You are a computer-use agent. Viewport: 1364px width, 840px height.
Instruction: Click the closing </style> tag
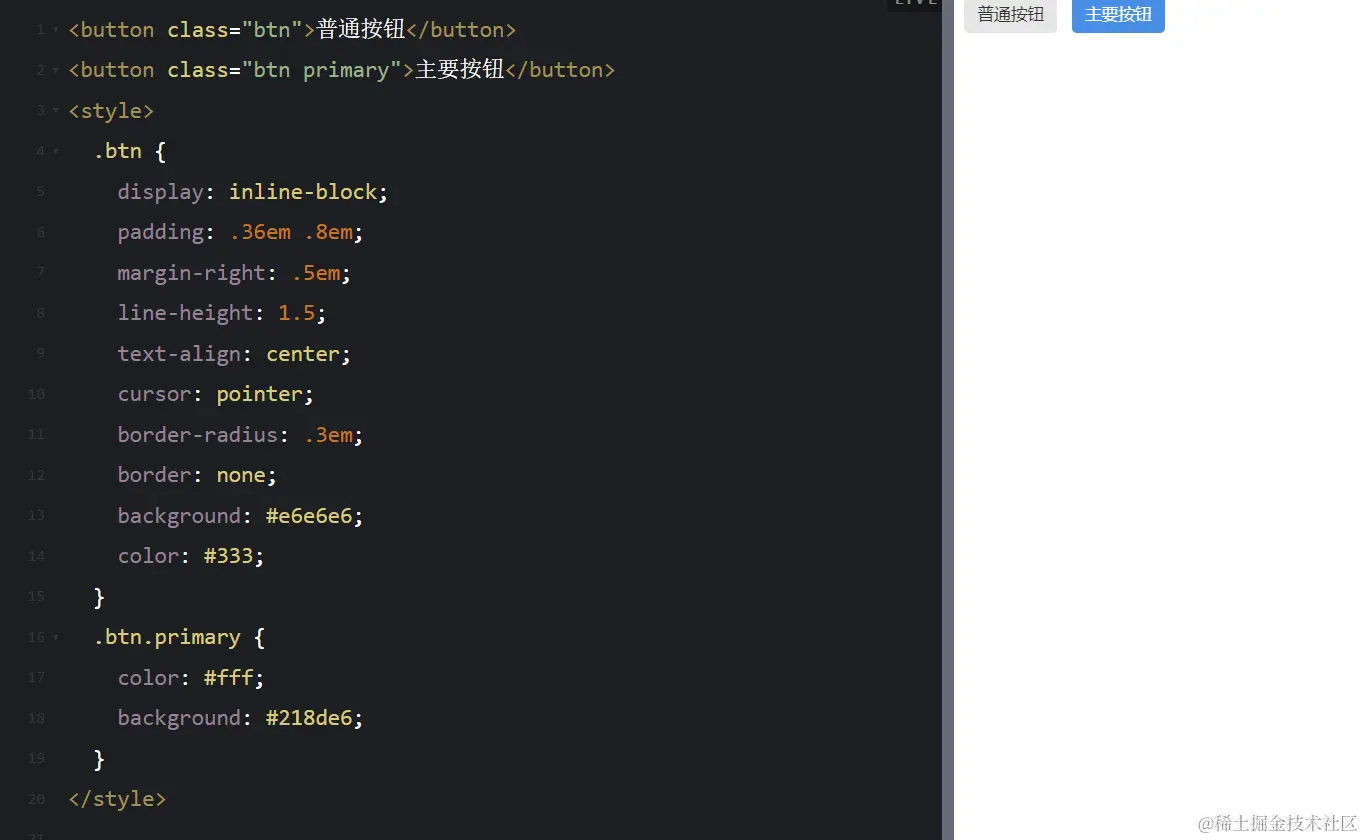pos(117,799)
